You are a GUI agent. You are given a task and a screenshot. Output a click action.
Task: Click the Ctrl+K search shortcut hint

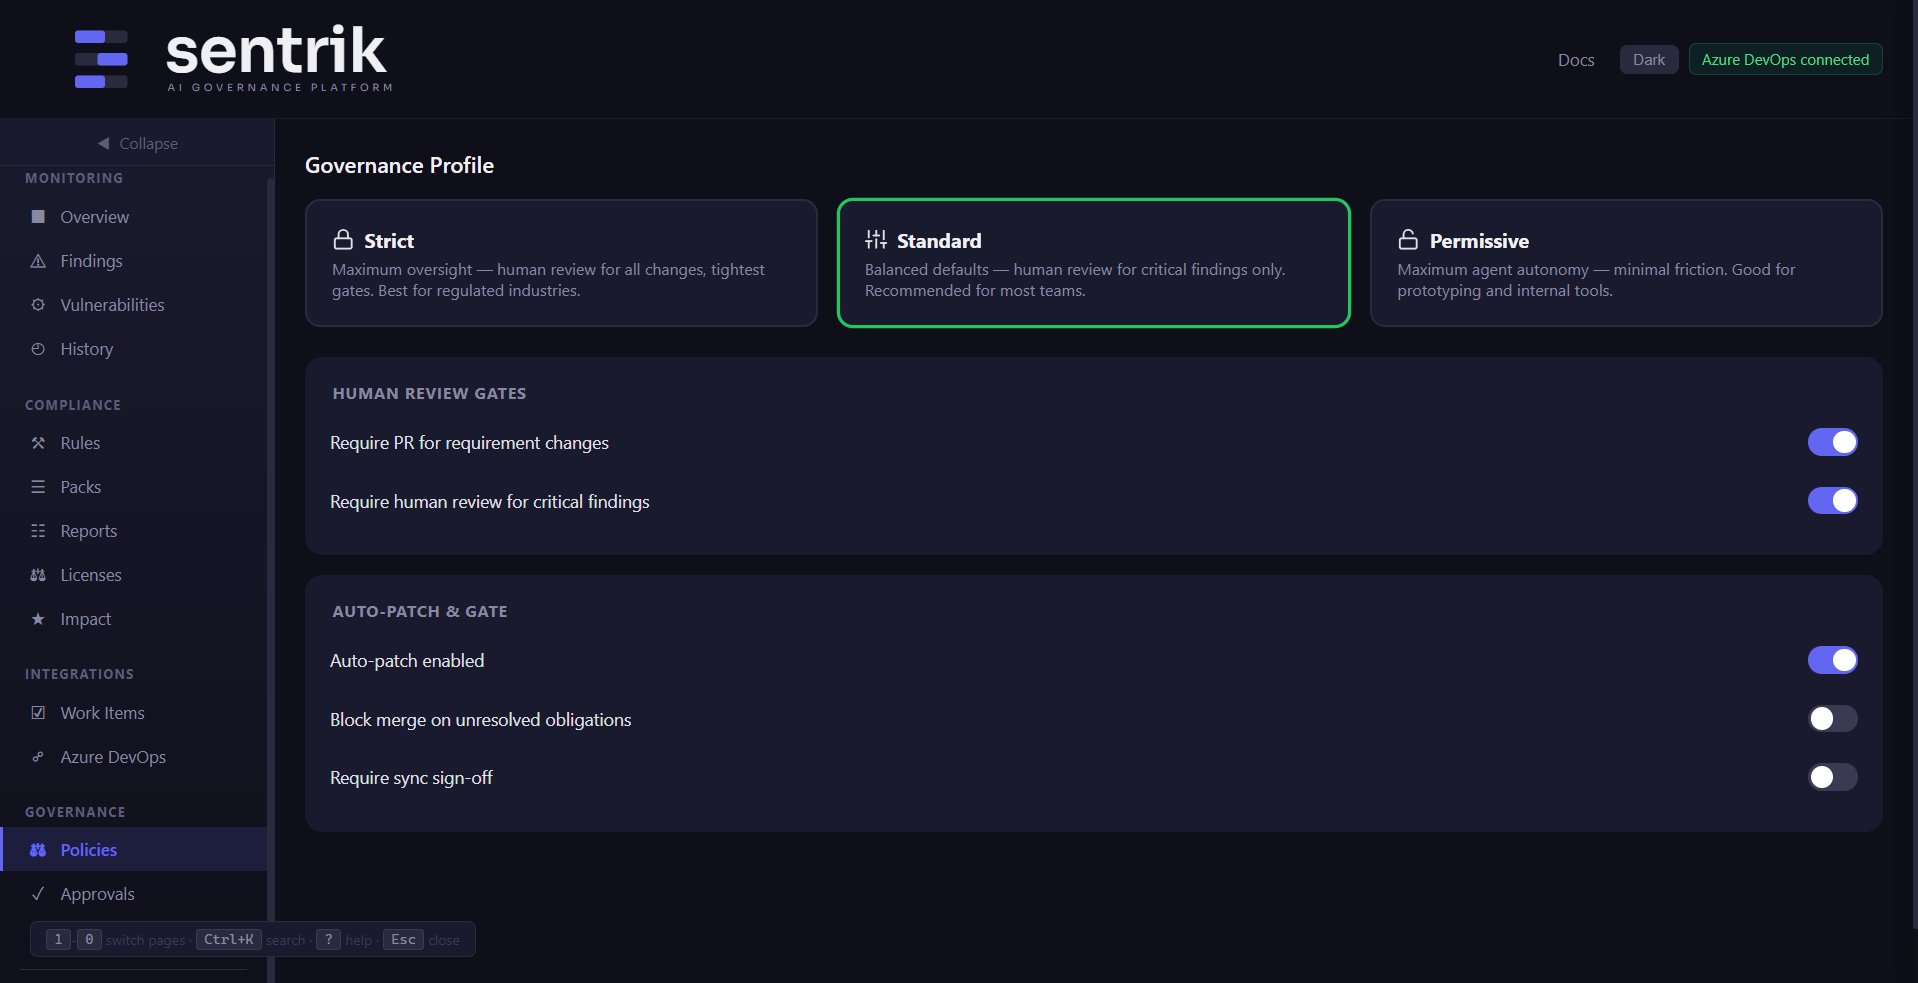click(229, 940)
